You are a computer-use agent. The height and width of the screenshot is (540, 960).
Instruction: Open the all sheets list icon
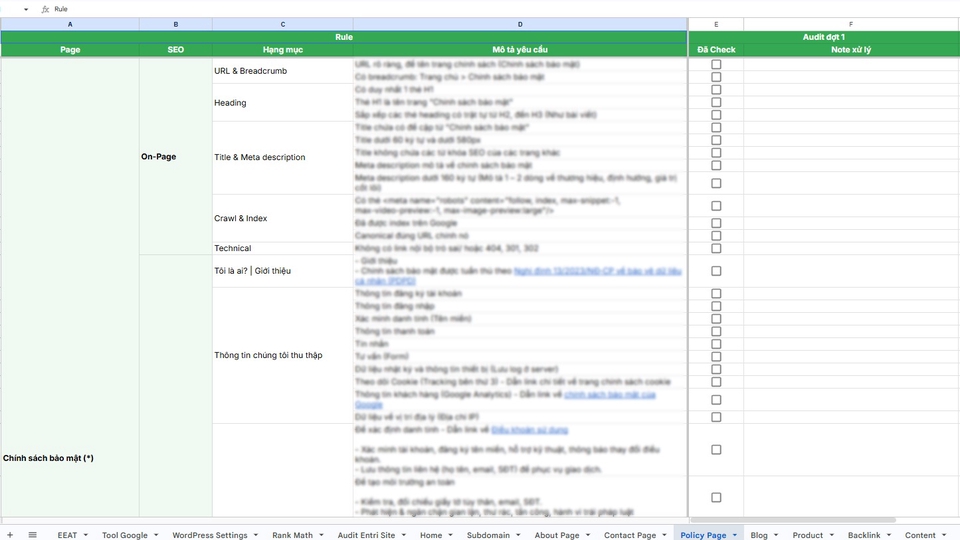point(32,534)
